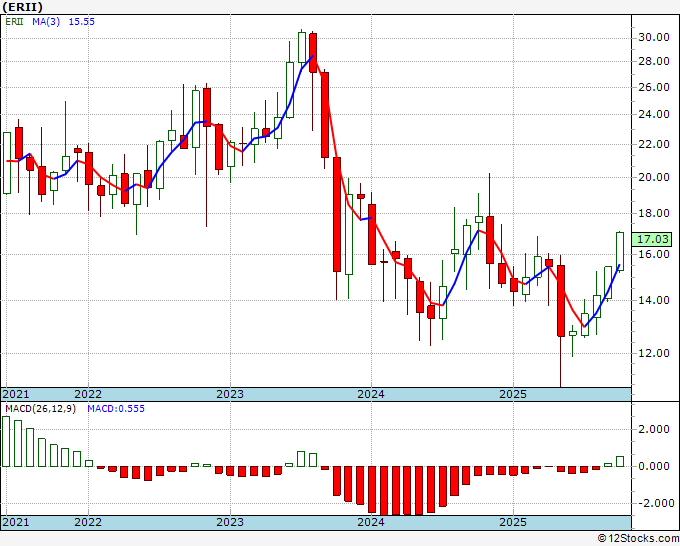The width and height of the screenshot is (680, 546).
Task: Click the (ERII) chart title
Action: pyautogui.click(x=23, y=7)
